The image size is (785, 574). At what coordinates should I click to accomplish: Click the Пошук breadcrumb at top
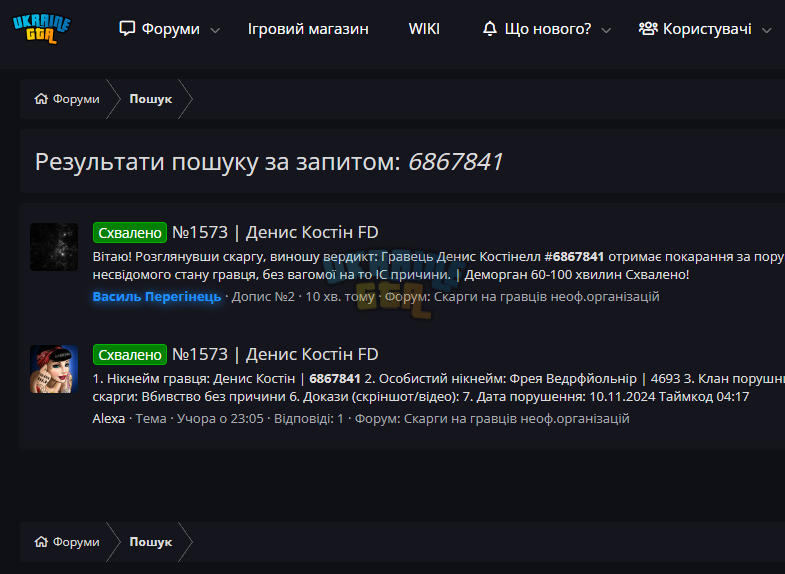click(x=151, y=99)
